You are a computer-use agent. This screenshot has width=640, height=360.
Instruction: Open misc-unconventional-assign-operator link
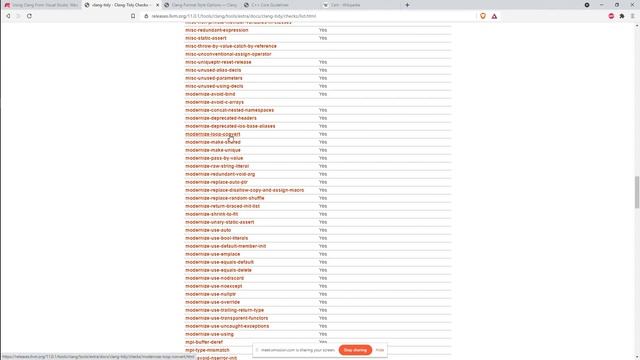228,54
